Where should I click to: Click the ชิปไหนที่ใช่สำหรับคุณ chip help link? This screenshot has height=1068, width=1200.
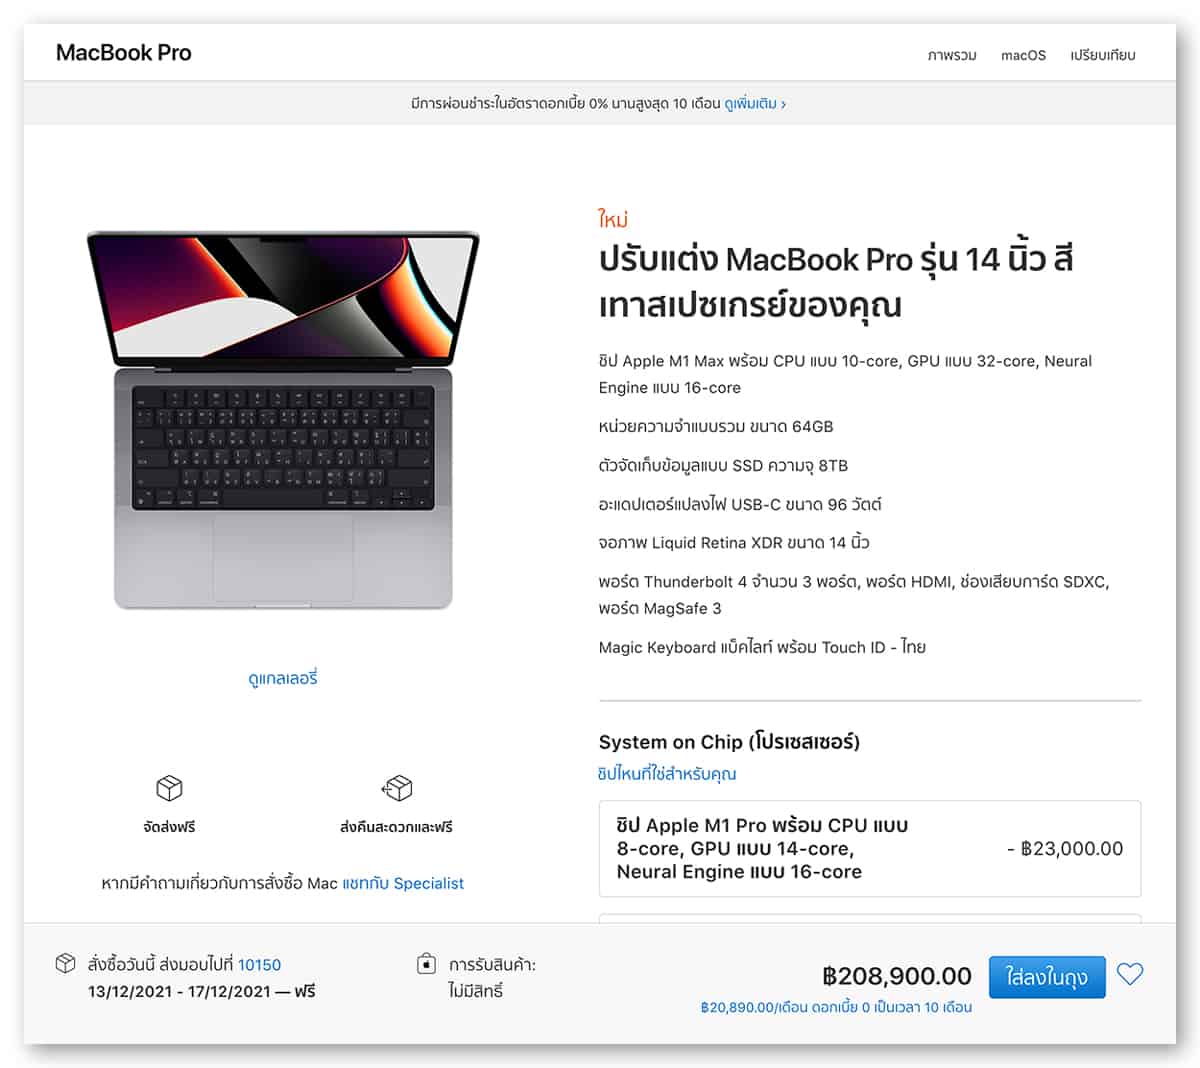coord(667,774)
